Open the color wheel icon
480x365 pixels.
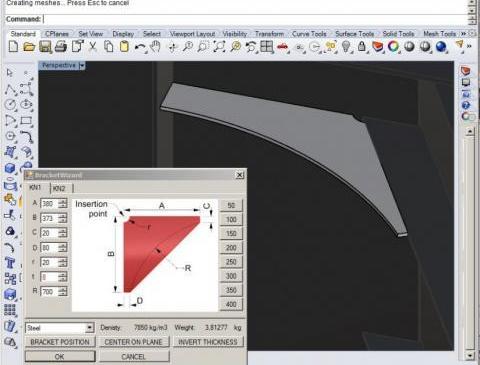tap(393, 46)
